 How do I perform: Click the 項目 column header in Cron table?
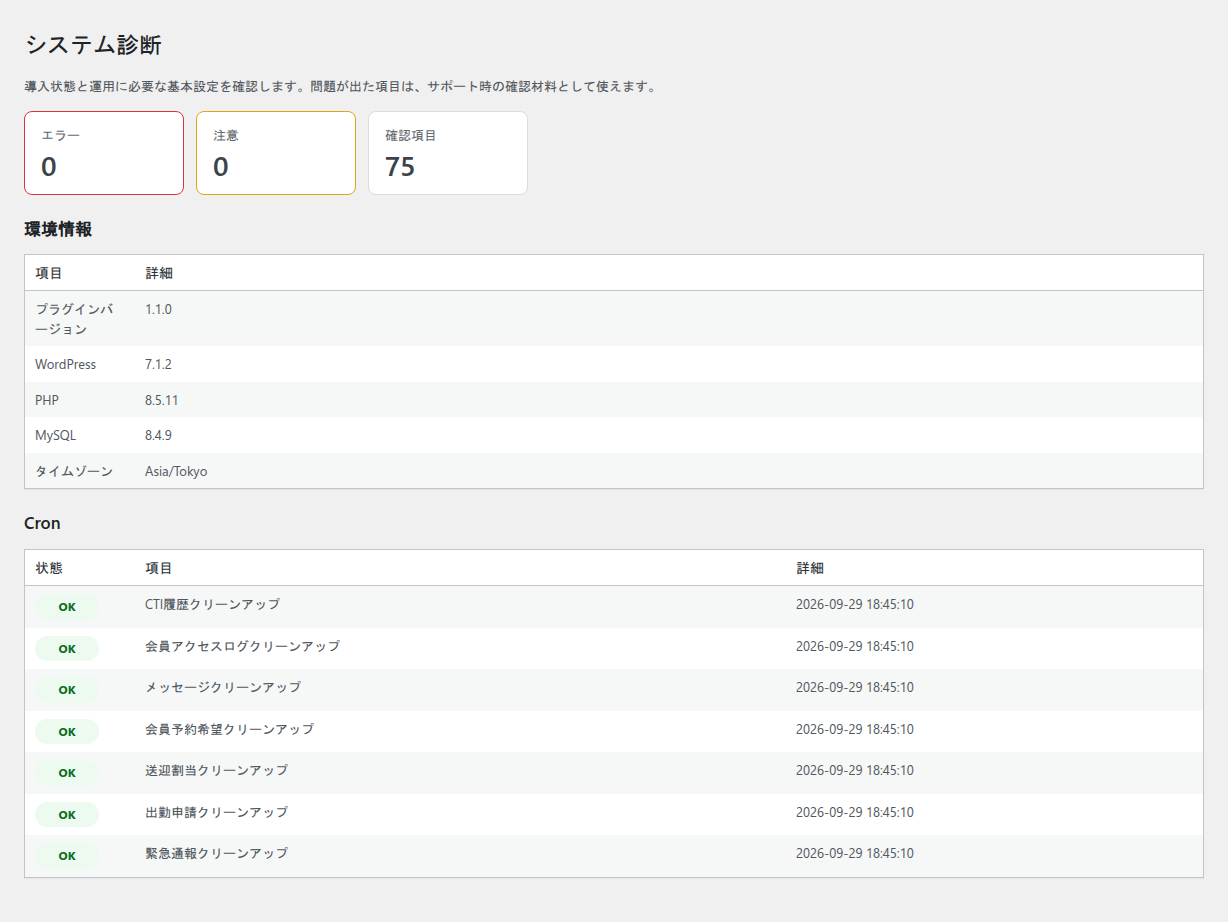click(x=159, y=568)
